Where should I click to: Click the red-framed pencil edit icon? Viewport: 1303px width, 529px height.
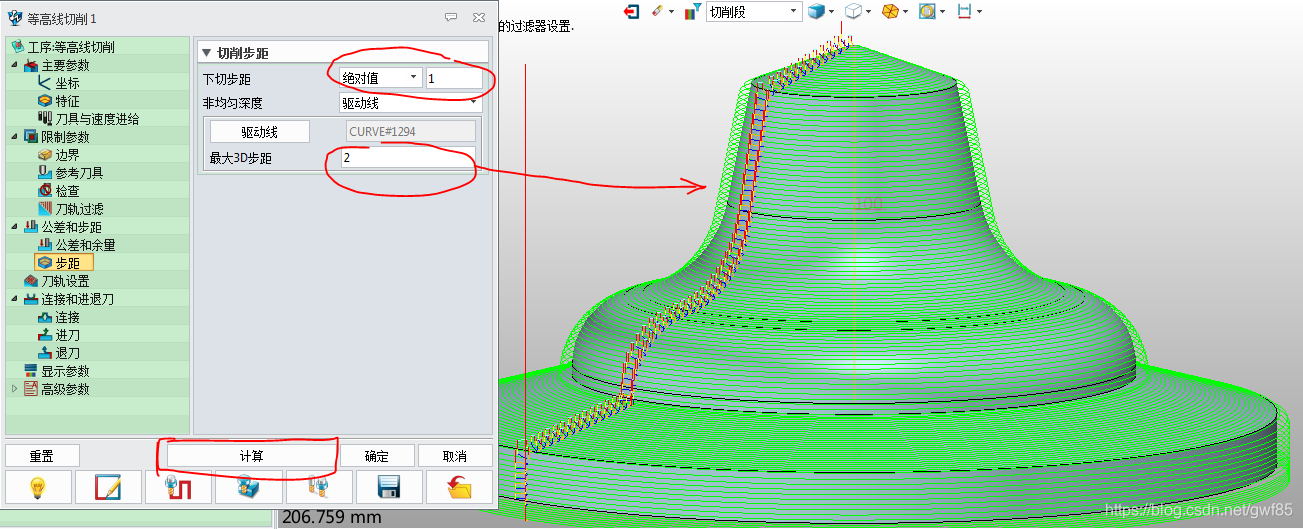tap(110, 487)
